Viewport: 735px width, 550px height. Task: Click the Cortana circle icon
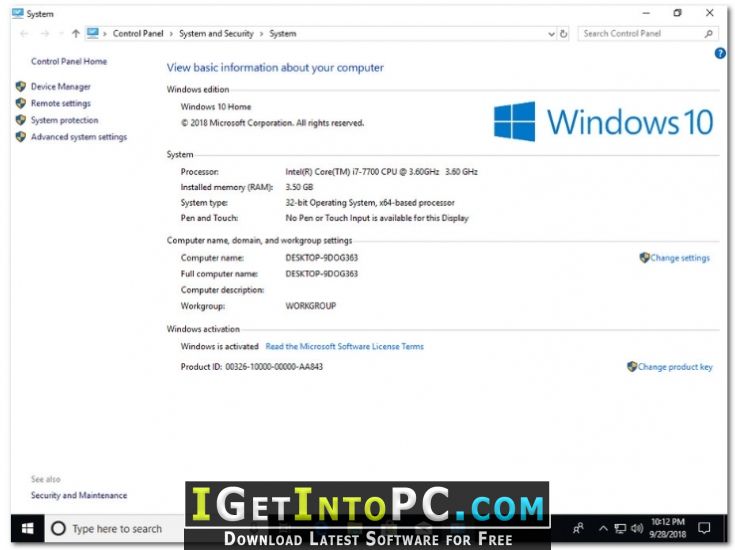tap(58, 529)
